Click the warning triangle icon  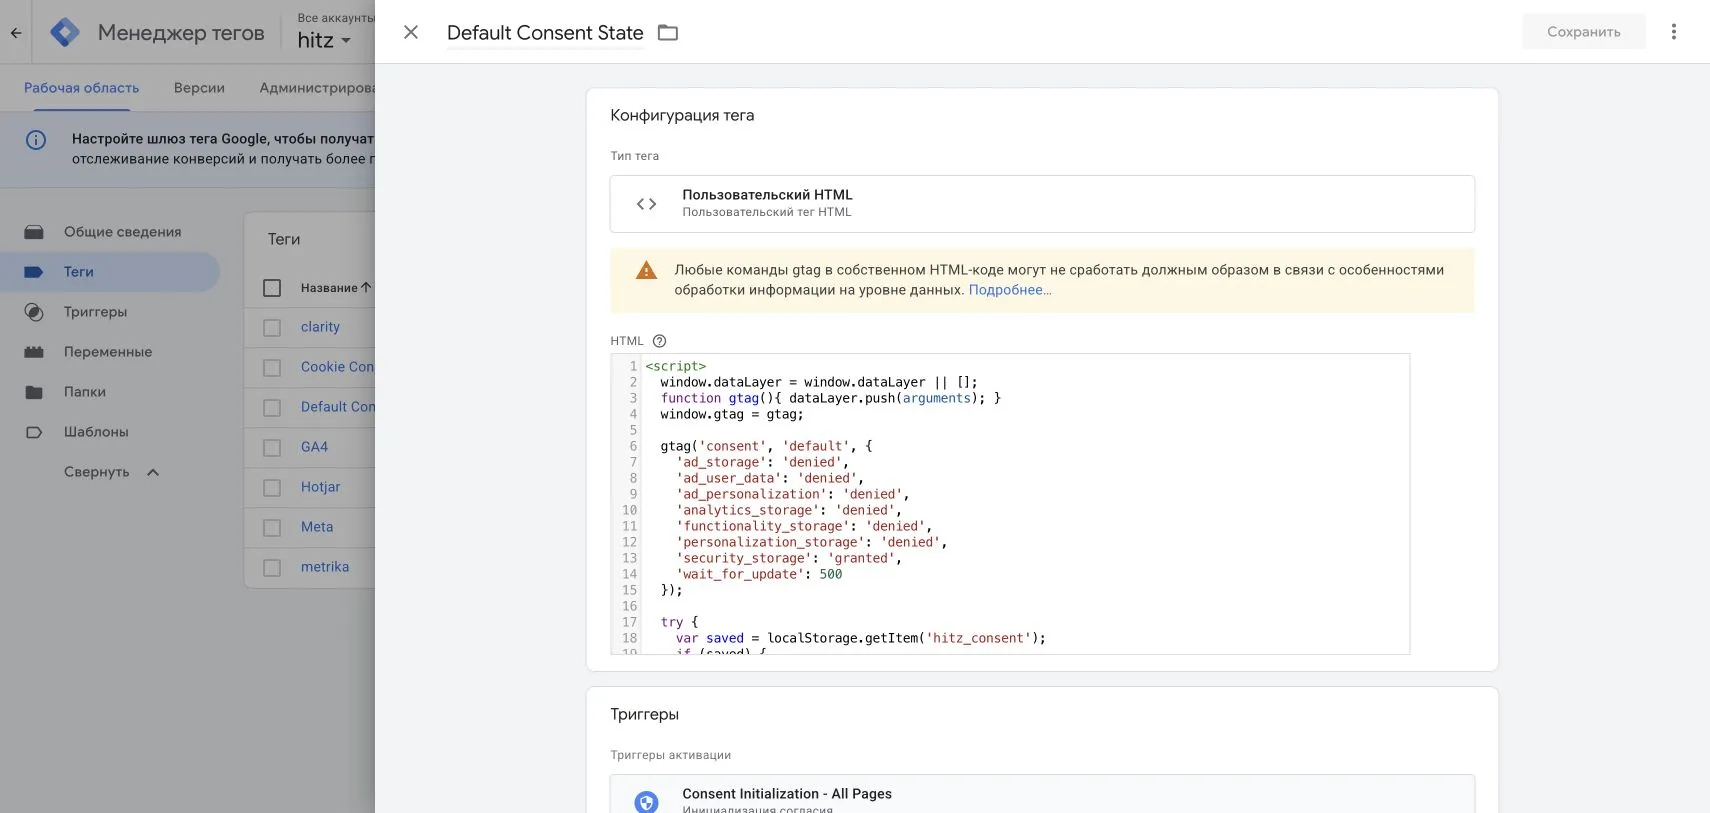pyautogui.click(x=647, y=270)
